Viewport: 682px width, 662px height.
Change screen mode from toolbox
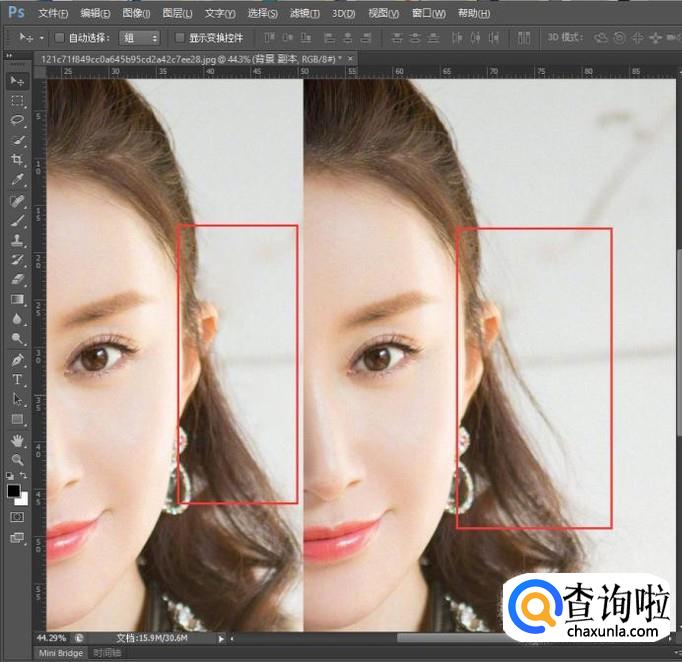pos(17,538)
